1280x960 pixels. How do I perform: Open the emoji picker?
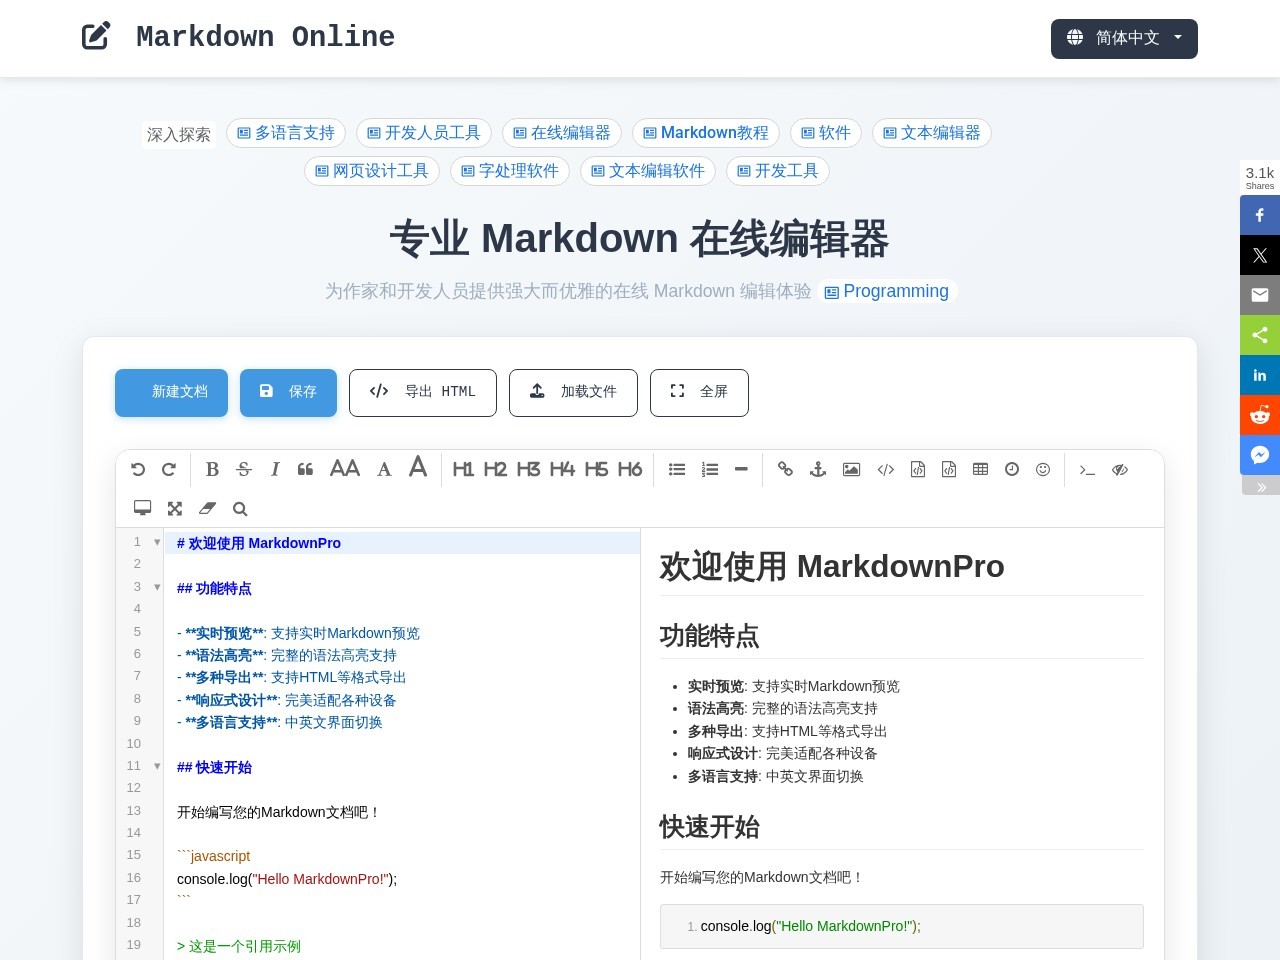[1043, 469]
